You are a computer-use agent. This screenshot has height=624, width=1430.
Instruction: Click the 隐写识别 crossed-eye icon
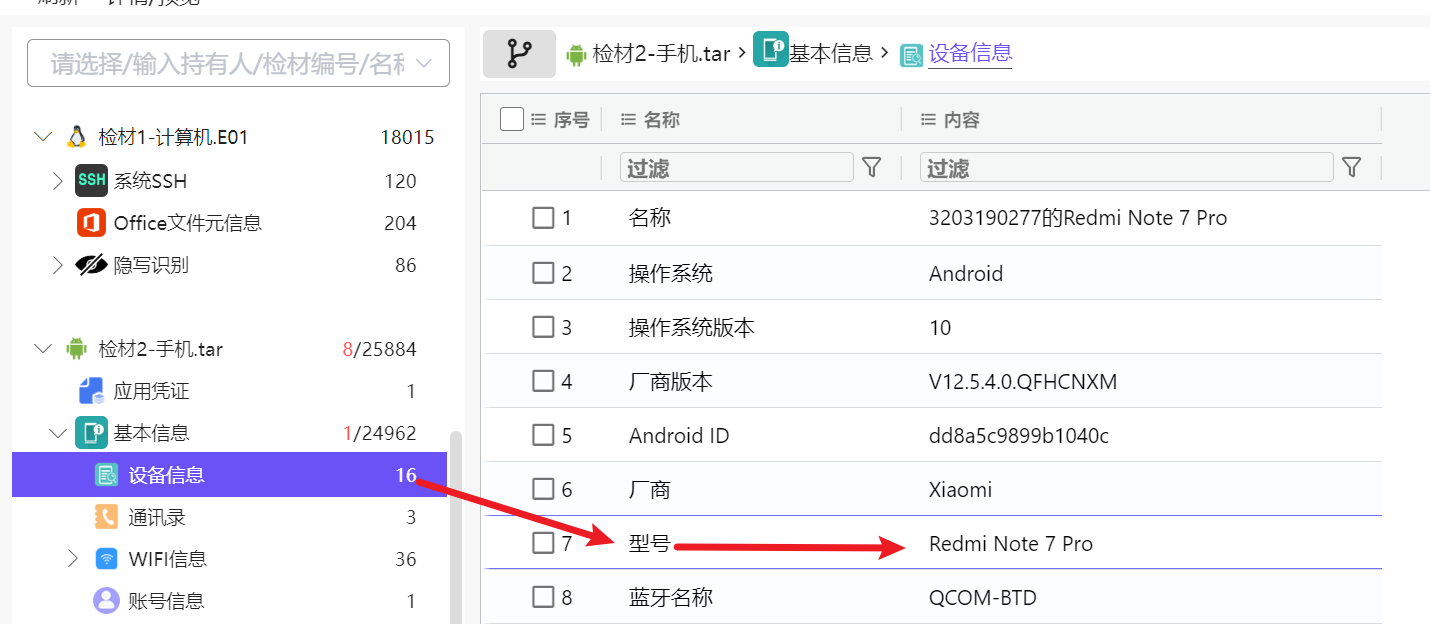tap(91, 265)
